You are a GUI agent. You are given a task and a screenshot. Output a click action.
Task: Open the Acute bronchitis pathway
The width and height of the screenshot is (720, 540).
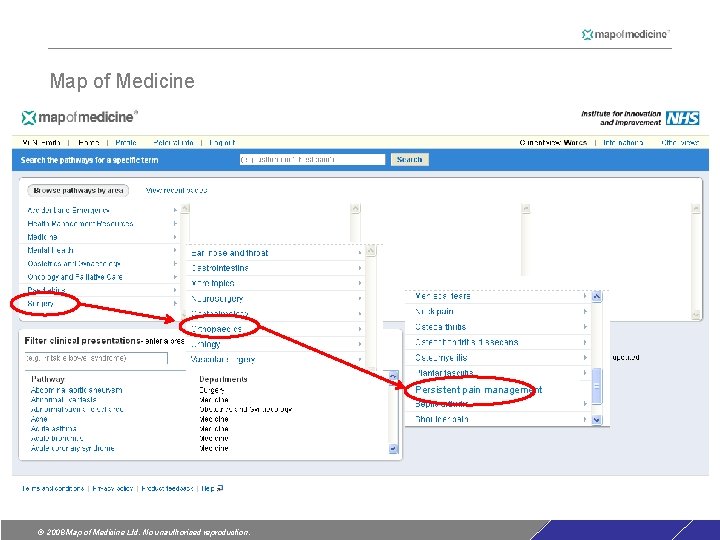(56, 438)
